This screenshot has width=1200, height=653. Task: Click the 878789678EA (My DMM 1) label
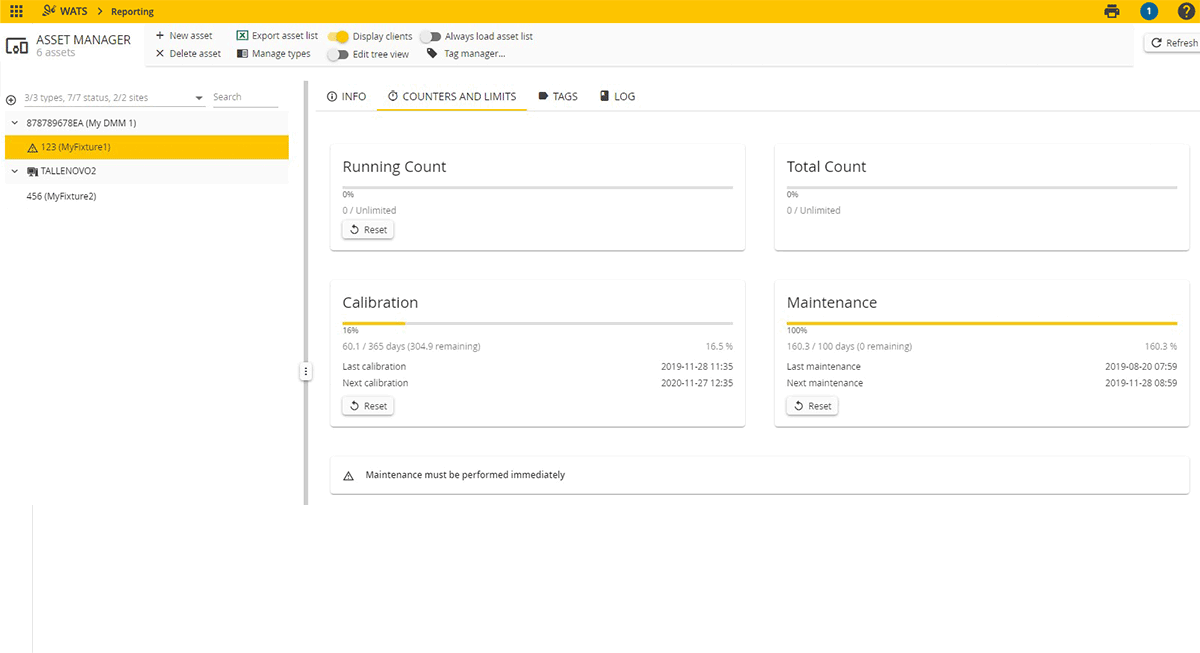pyautogui.click(x=81, y=122)
